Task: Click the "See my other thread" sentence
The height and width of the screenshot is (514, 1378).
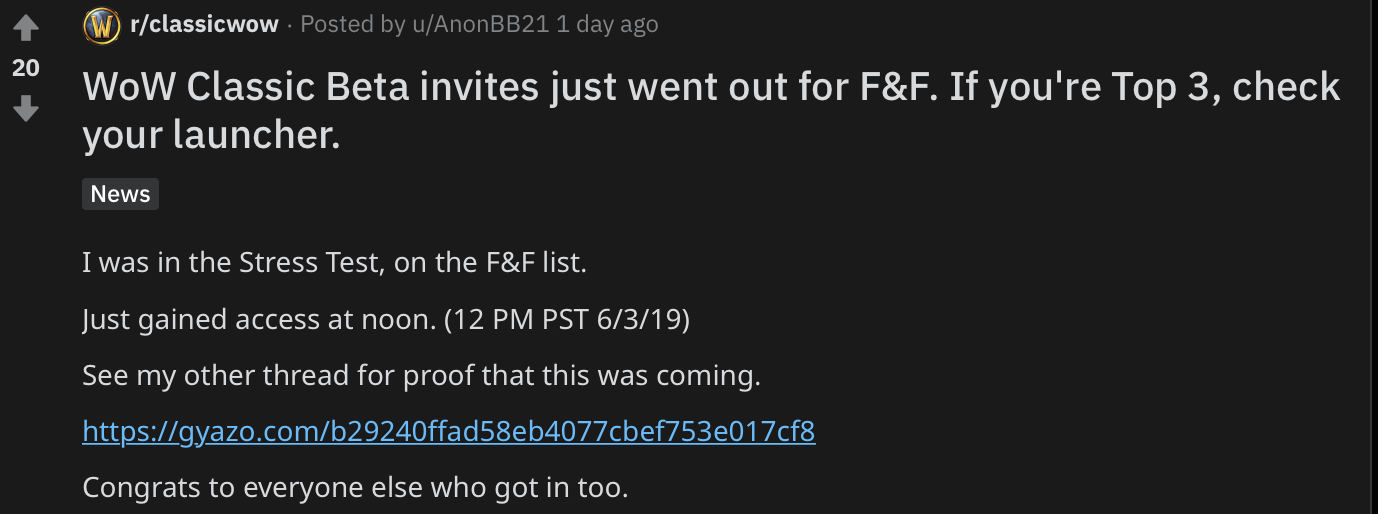Action: click(422, 376)
